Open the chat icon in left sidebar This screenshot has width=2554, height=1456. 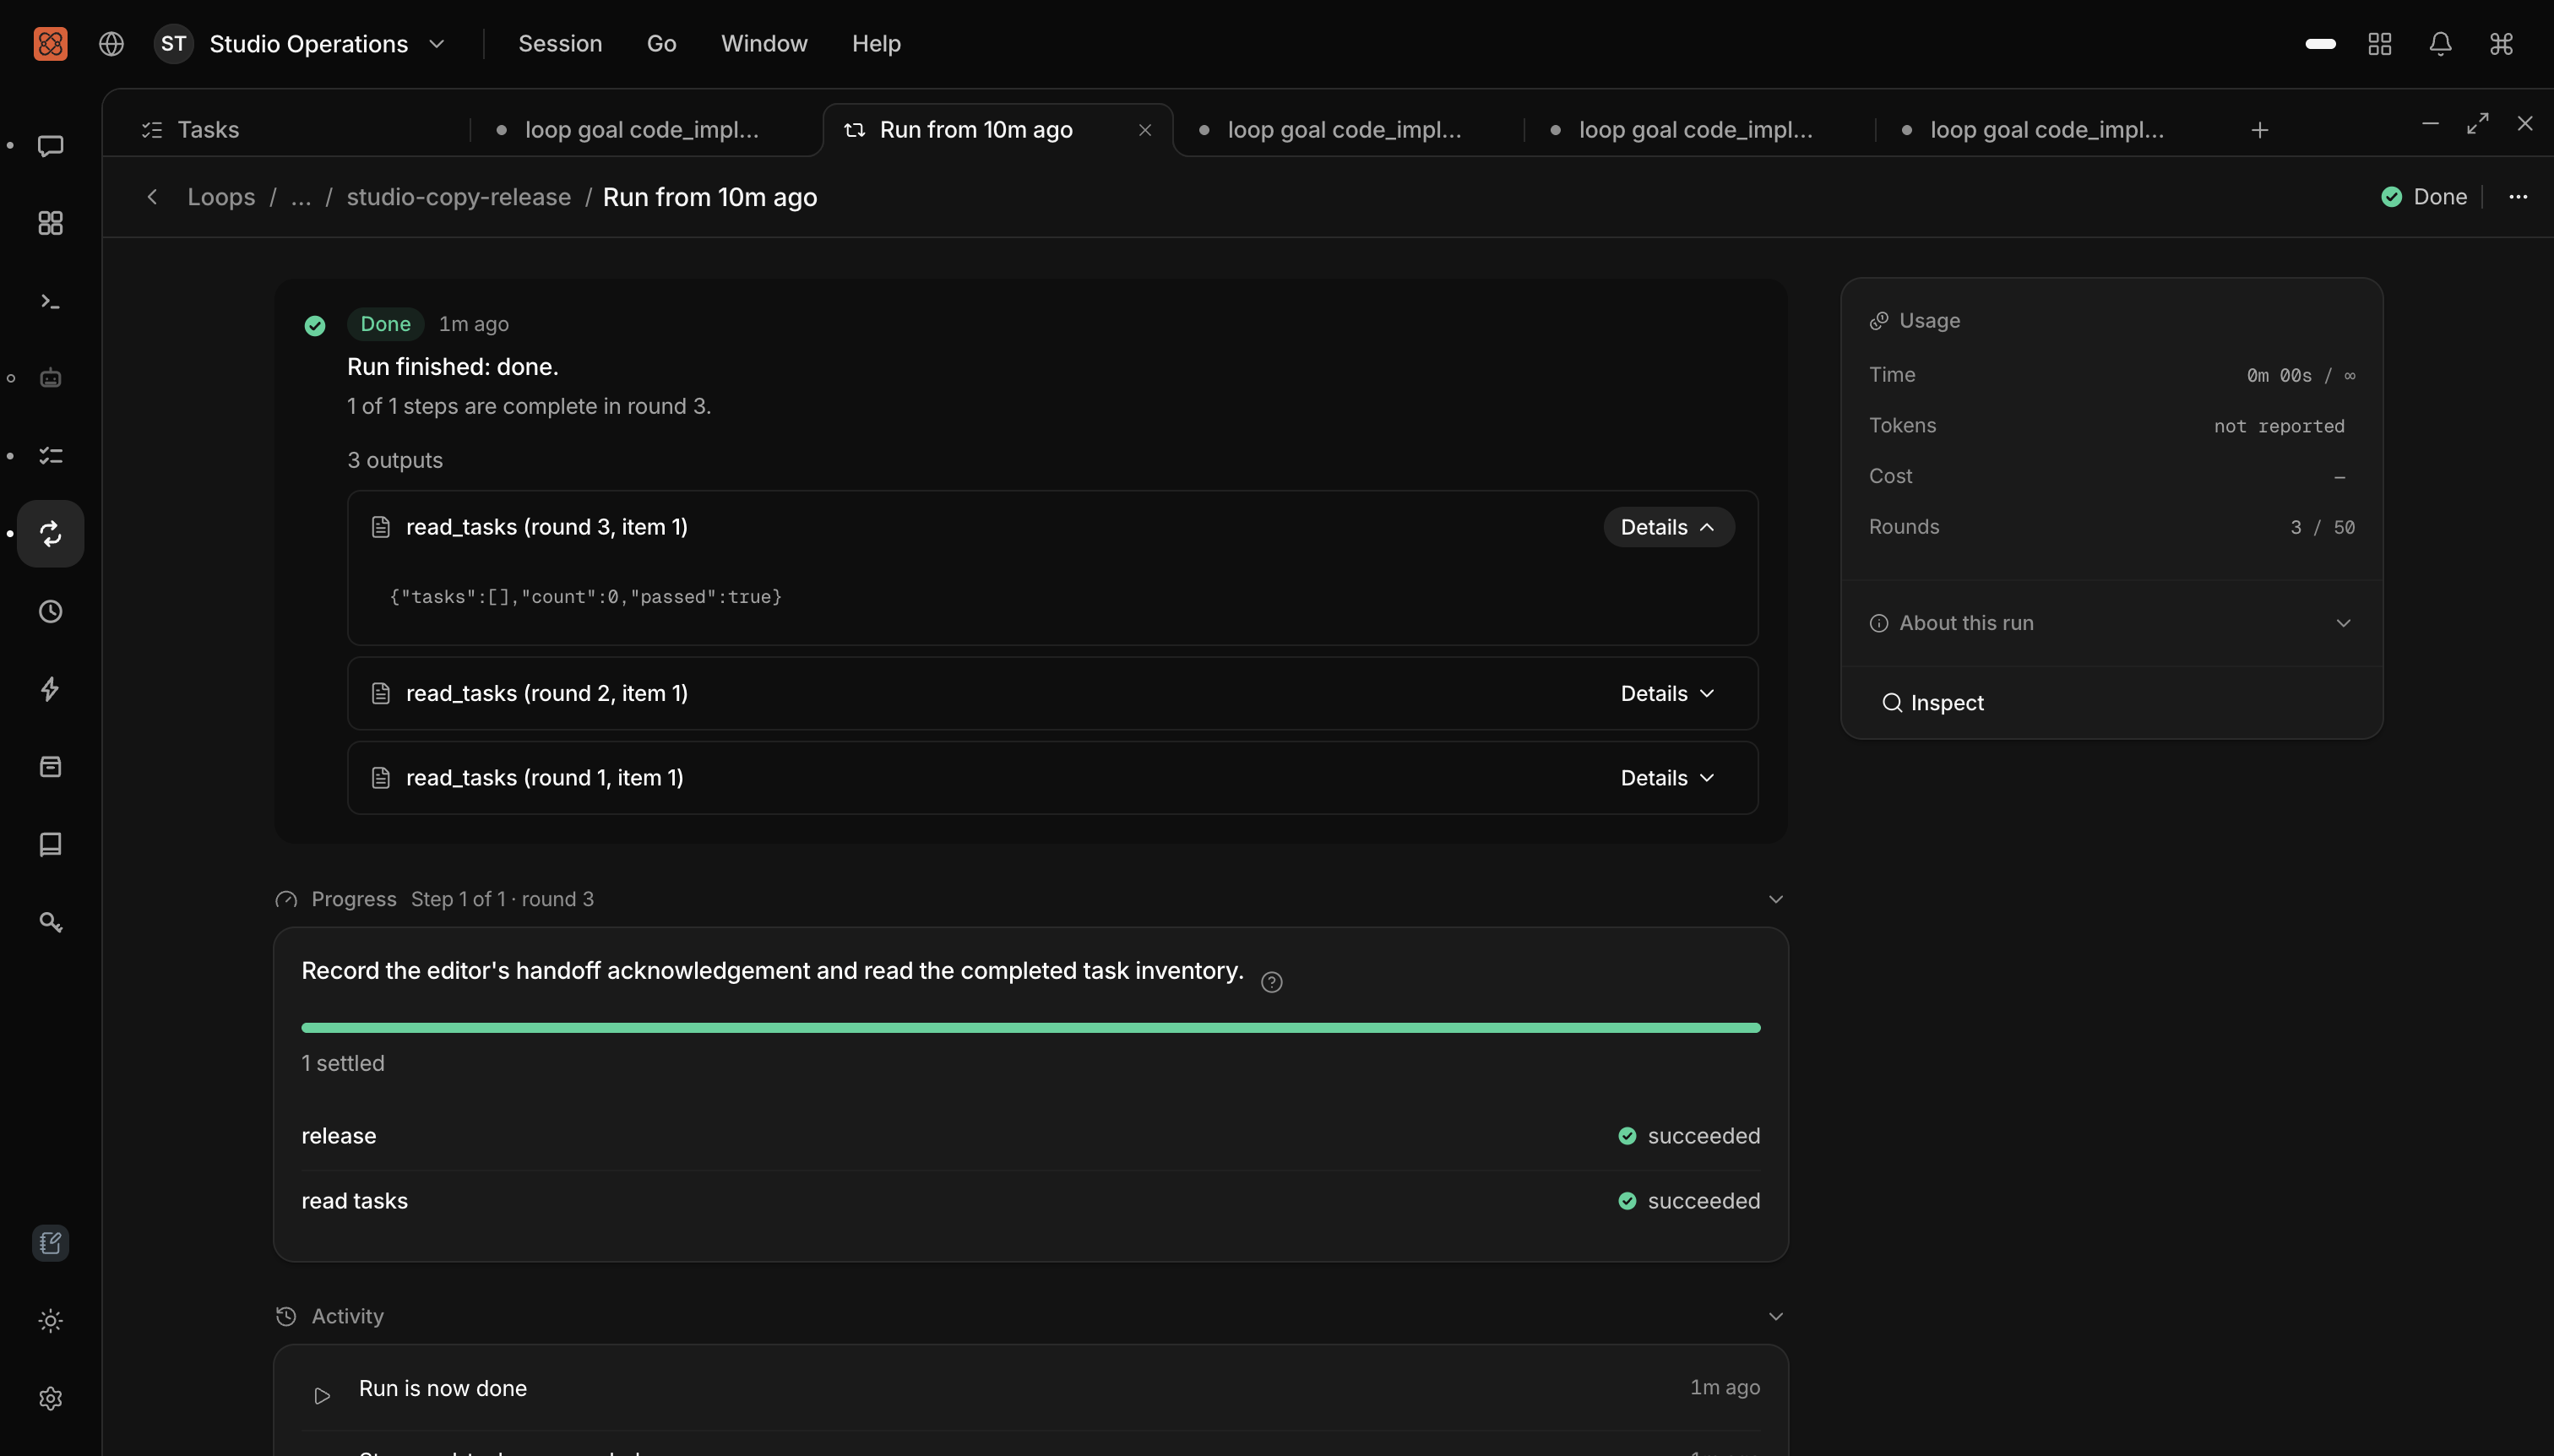point(50,146)
